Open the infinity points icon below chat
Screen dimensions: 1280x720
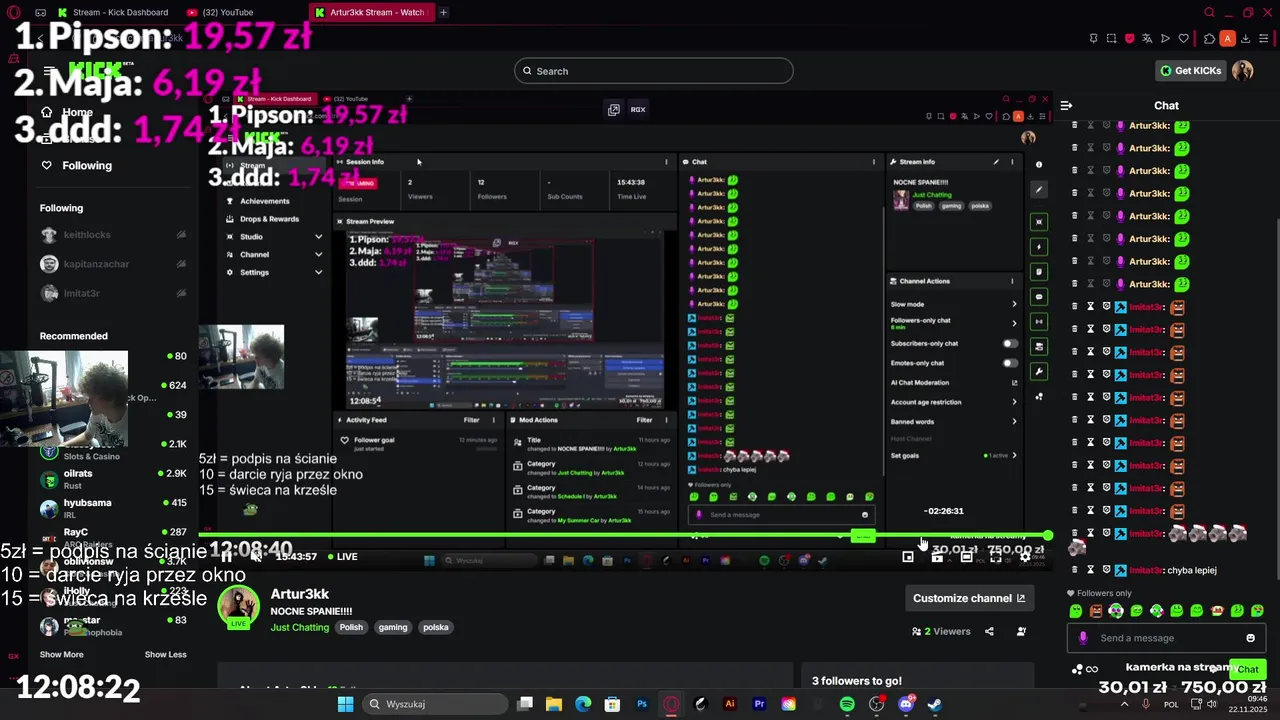pyautogui.click(x=1092, y=669)
